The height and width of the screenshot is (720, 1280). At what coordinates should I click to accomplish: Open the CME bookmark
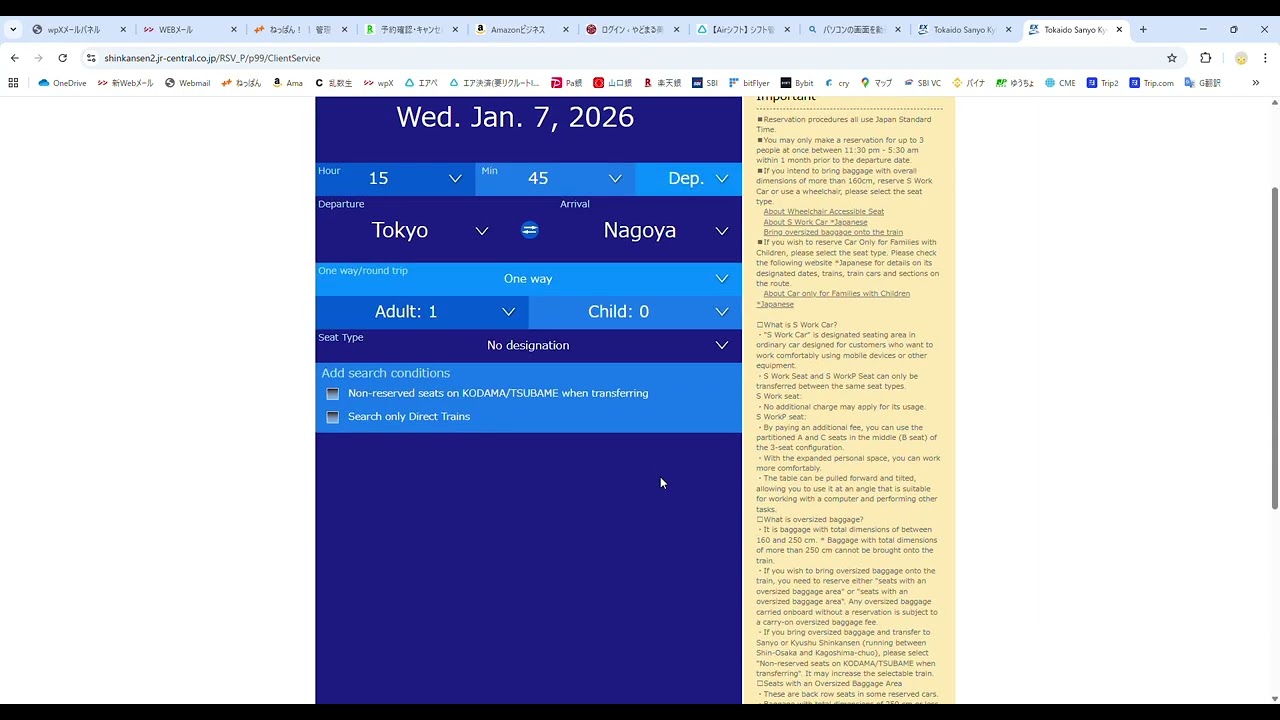click(x=1060, y=83)
